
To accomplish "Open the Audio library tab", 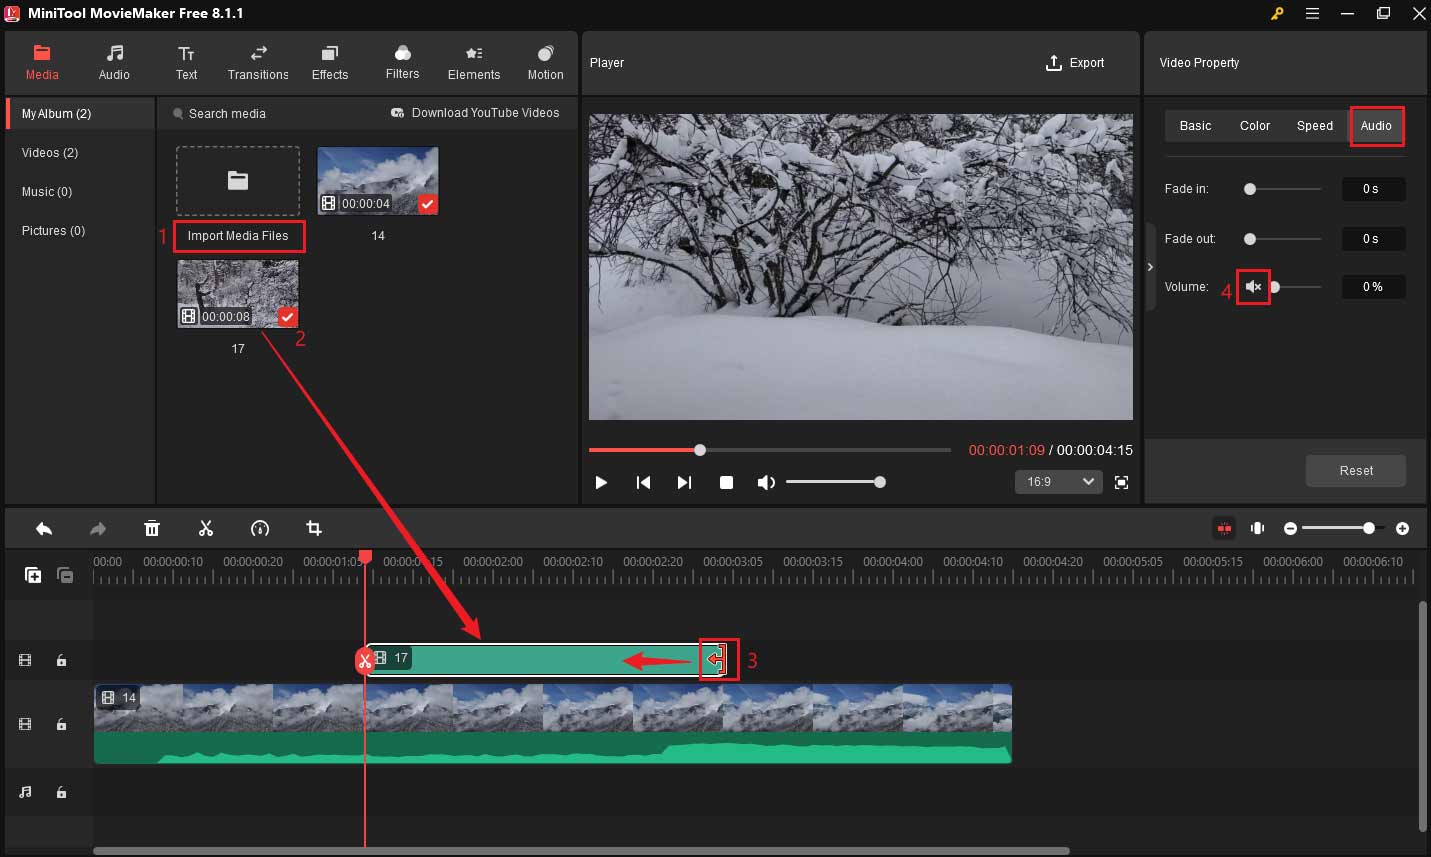I will pos(114,62).
